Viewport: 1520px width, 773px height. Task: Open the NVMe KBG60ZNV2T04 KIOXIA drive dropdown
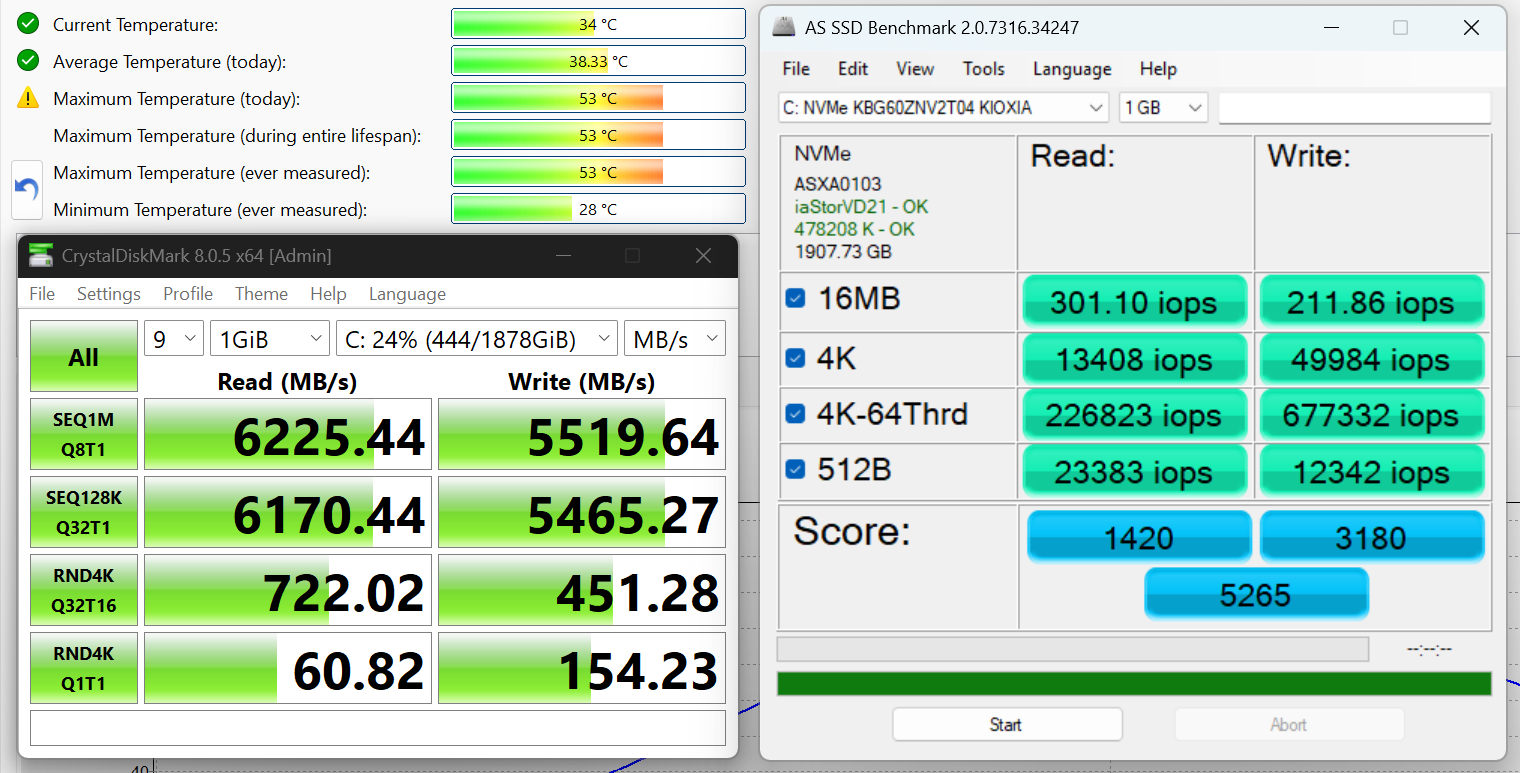(x=944, y=107)
